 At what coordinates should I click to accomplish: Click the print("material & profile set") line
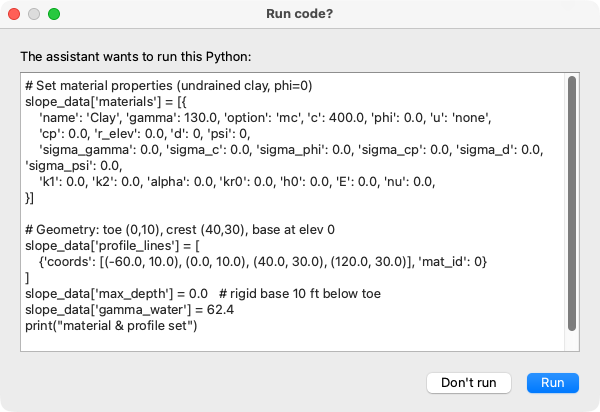[111, 326]
